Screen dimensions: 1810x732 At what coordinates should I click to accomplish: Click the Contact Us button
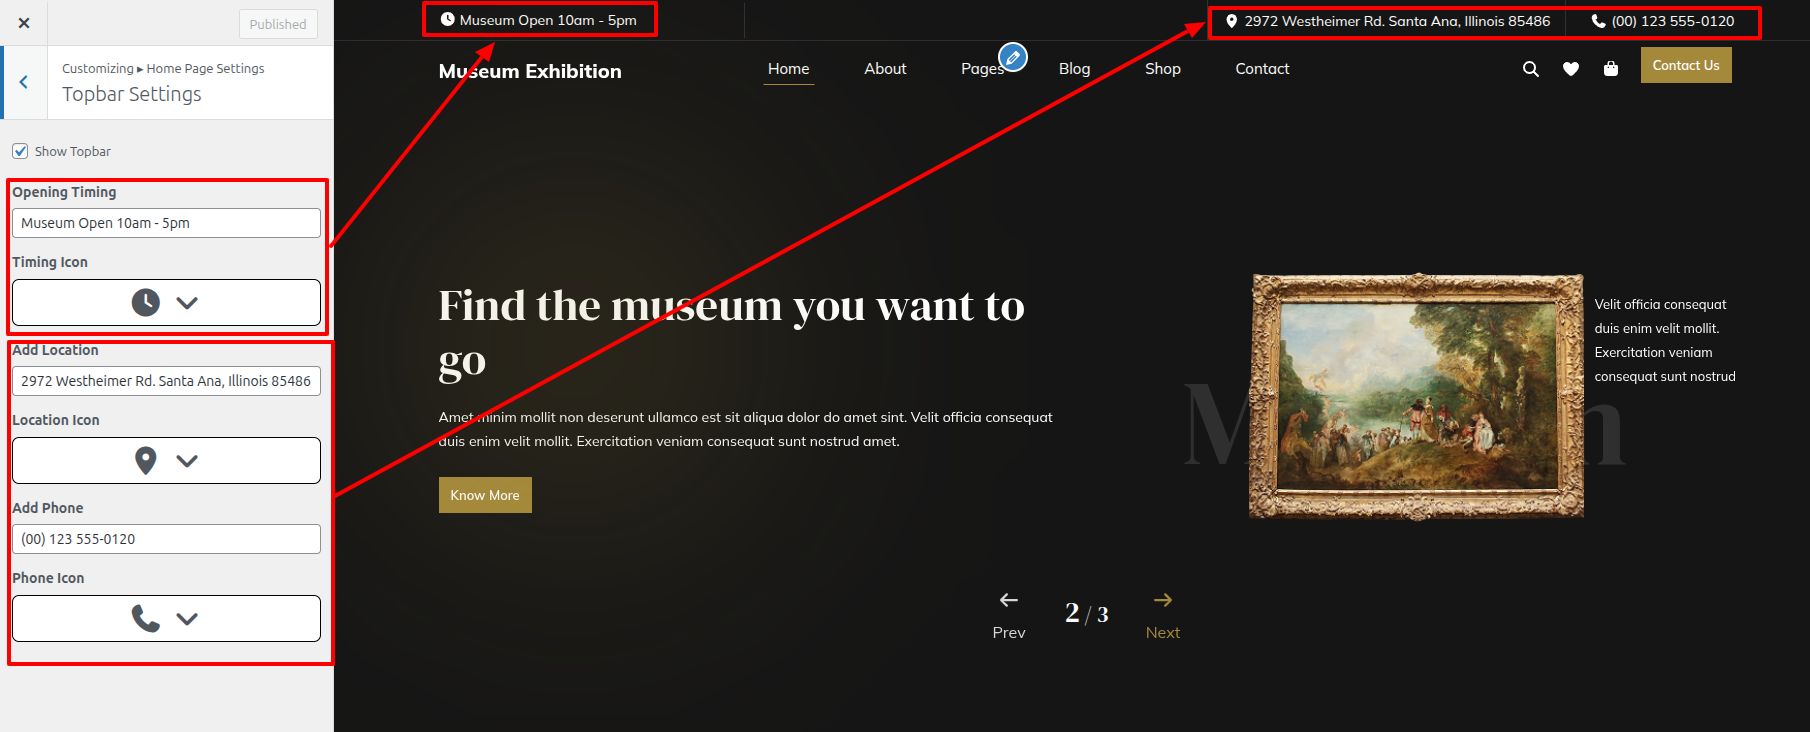tap(1685, 66)
